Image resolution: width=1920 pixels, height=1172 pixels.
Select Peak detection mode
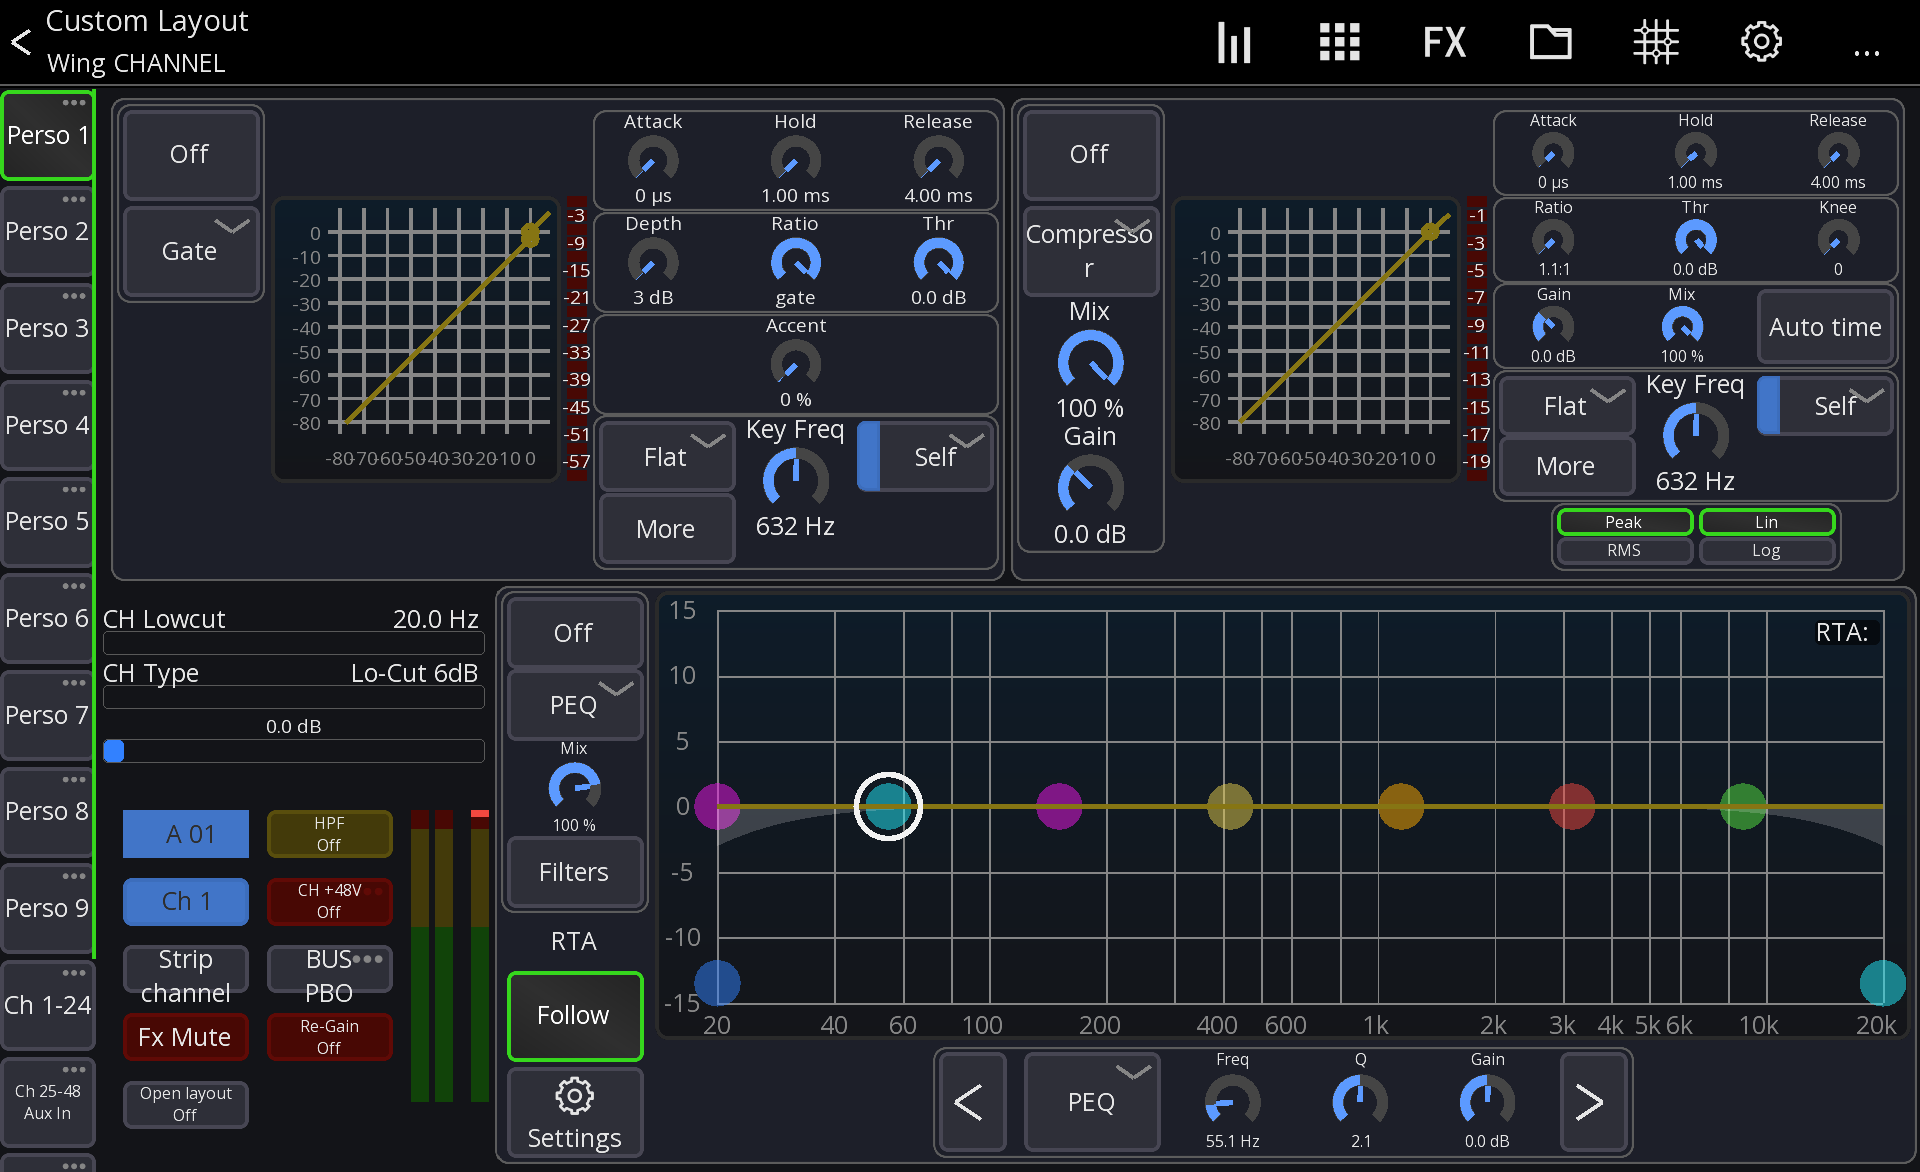pos(1623,522)
